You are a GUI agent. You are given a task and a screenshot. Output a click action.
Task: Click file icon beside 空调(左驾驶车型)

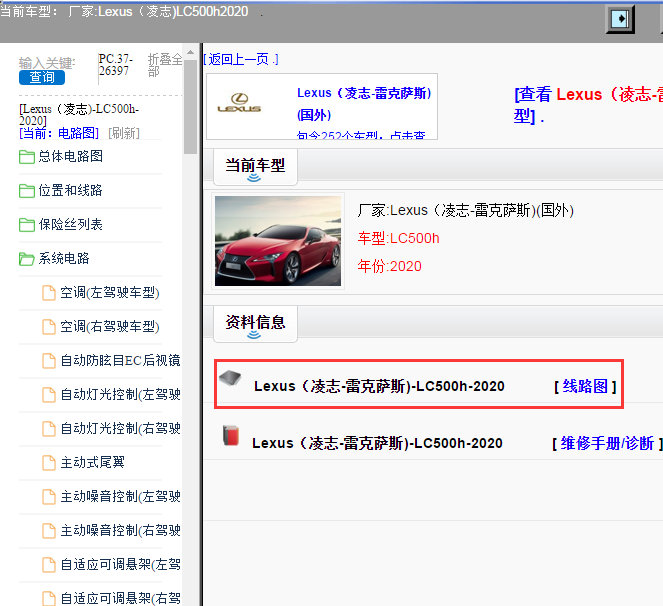(49, 293)
